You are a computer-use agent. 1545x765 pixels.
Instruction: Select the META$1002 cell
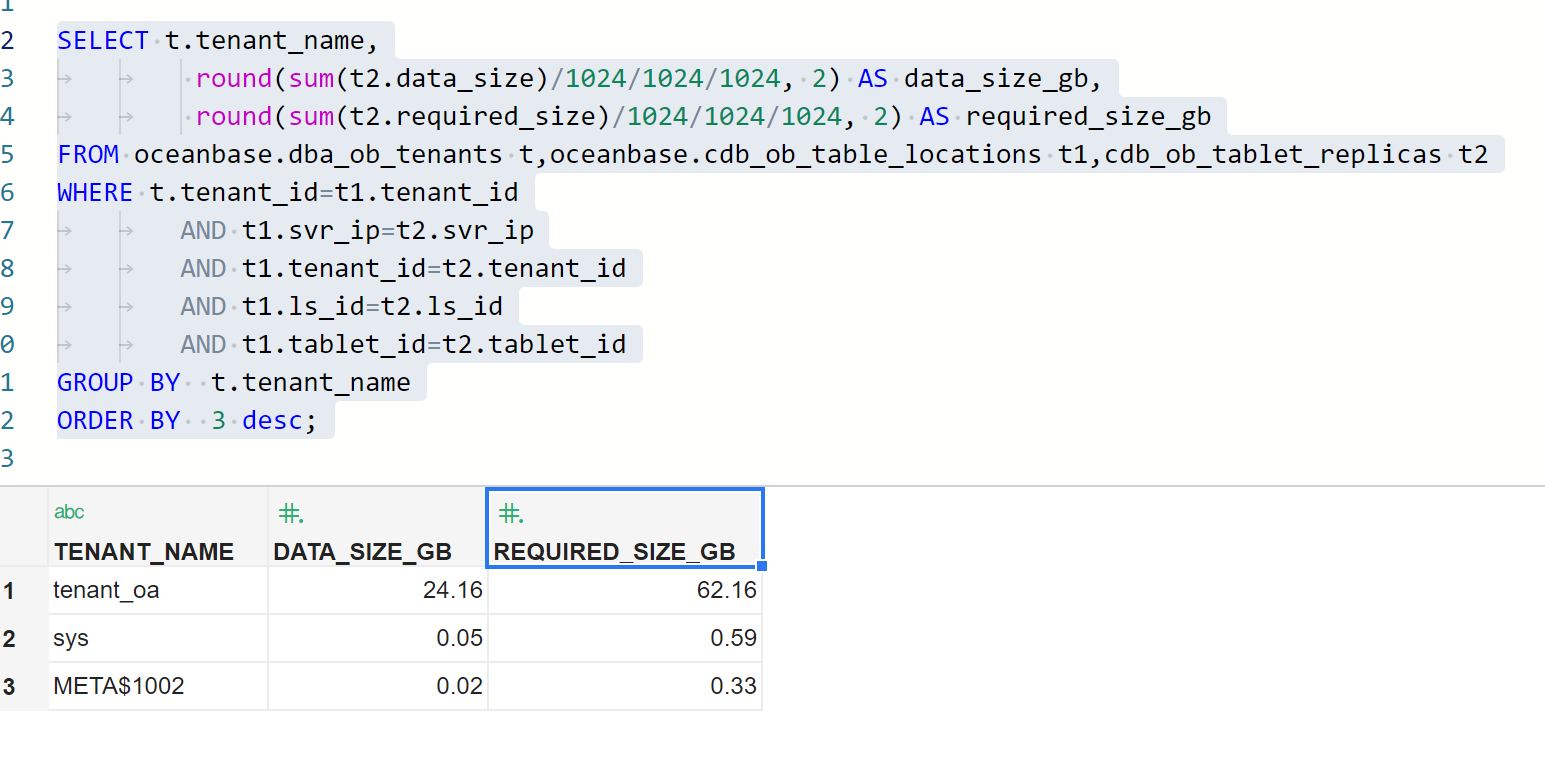(158, 686)
